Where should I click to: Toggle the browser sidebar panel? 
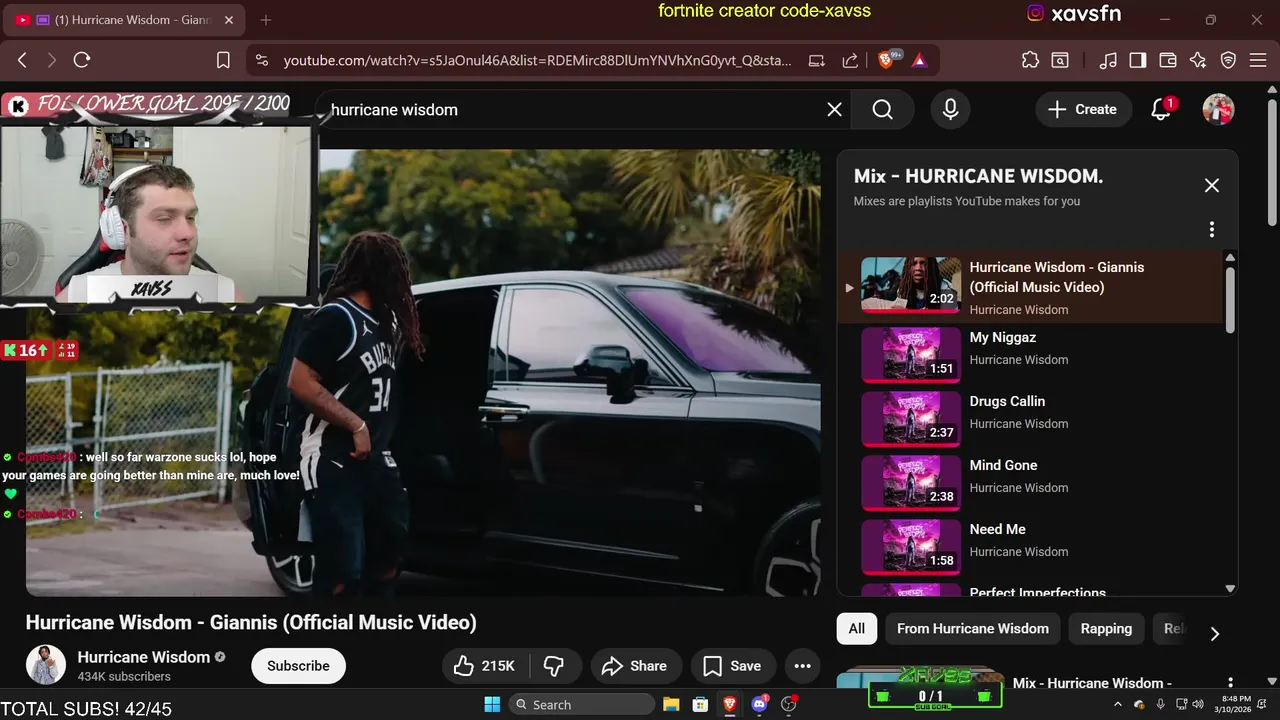point(1137,60)
